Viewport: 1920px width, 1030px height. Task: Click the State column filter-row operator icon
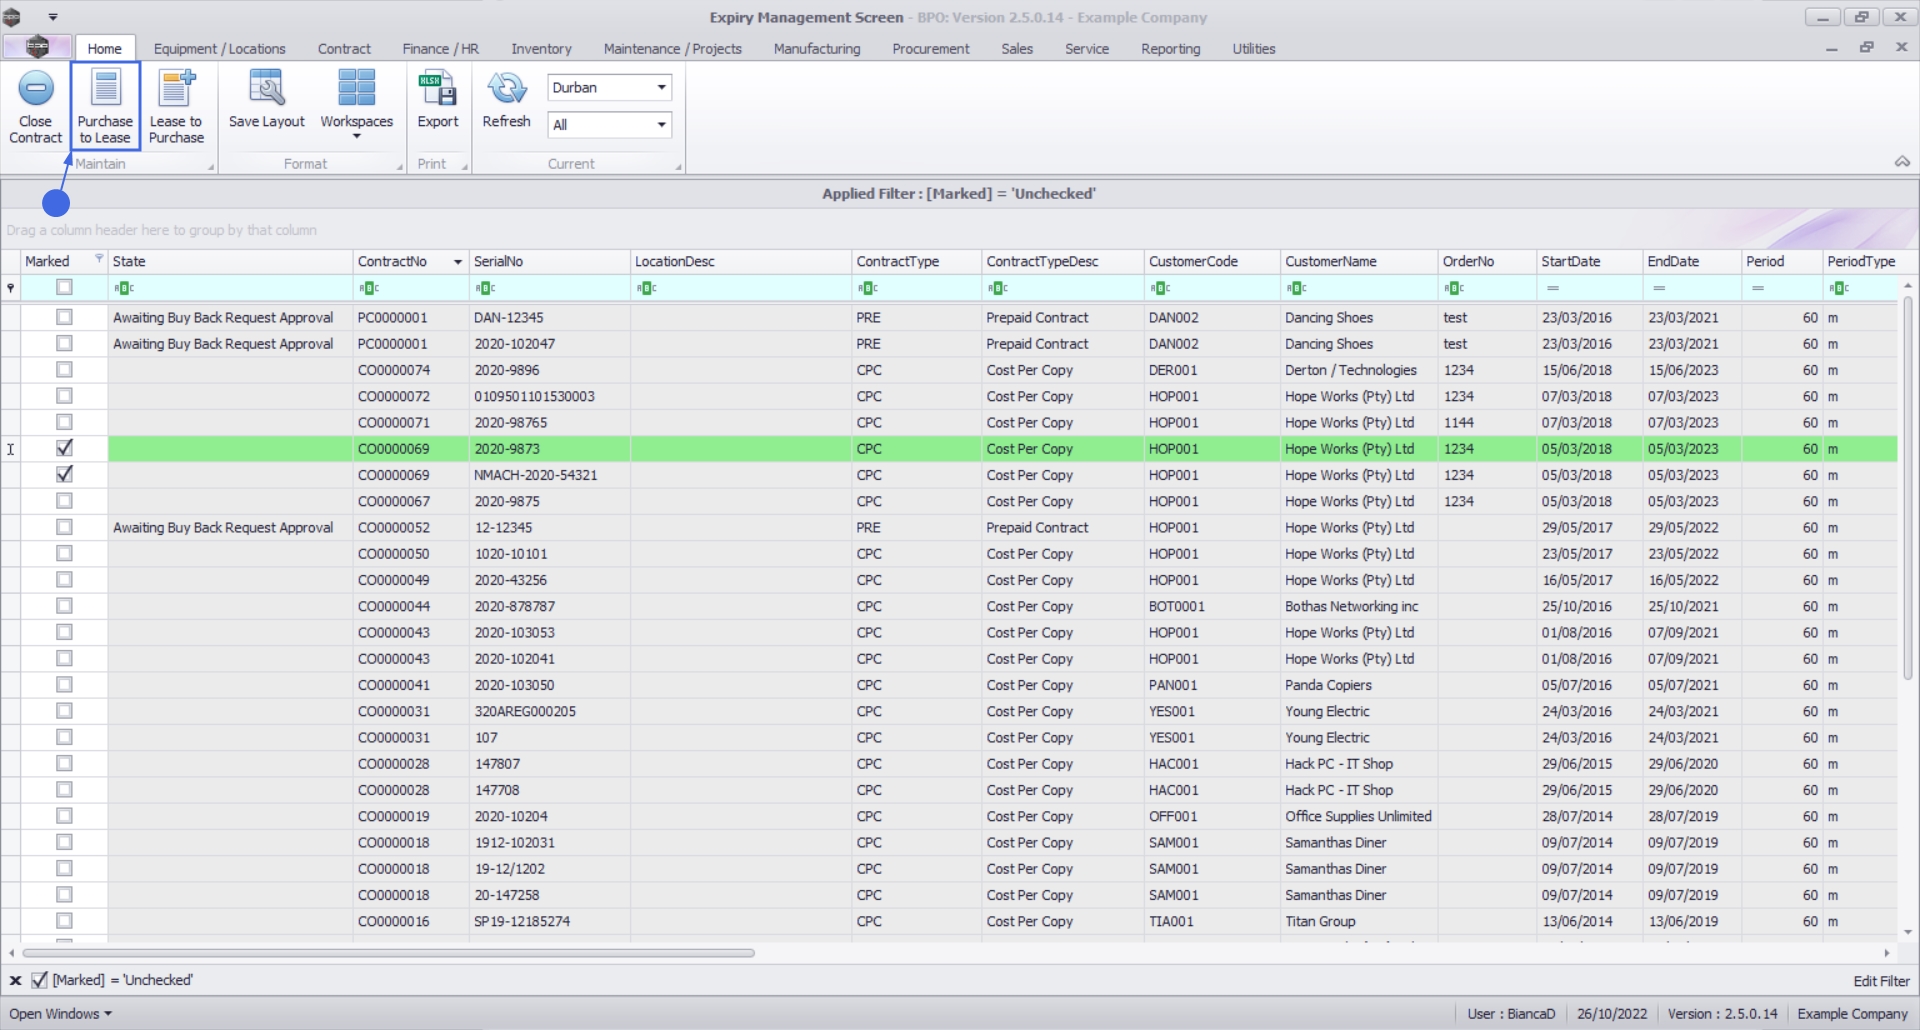click(x=124, y=288)
